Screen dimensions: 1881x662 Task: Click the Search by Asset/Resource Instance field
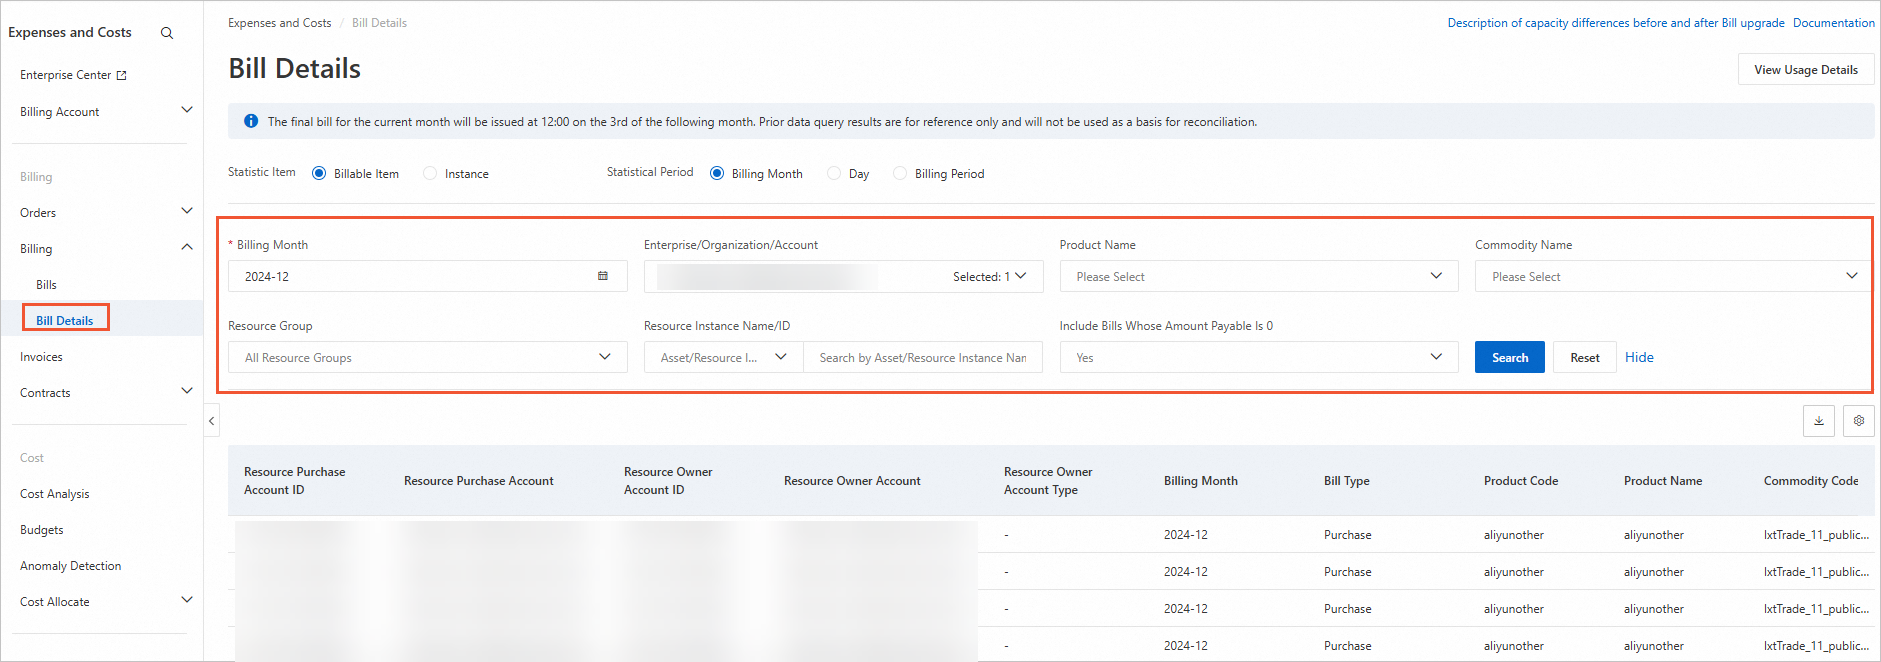(x=923, y=357)
